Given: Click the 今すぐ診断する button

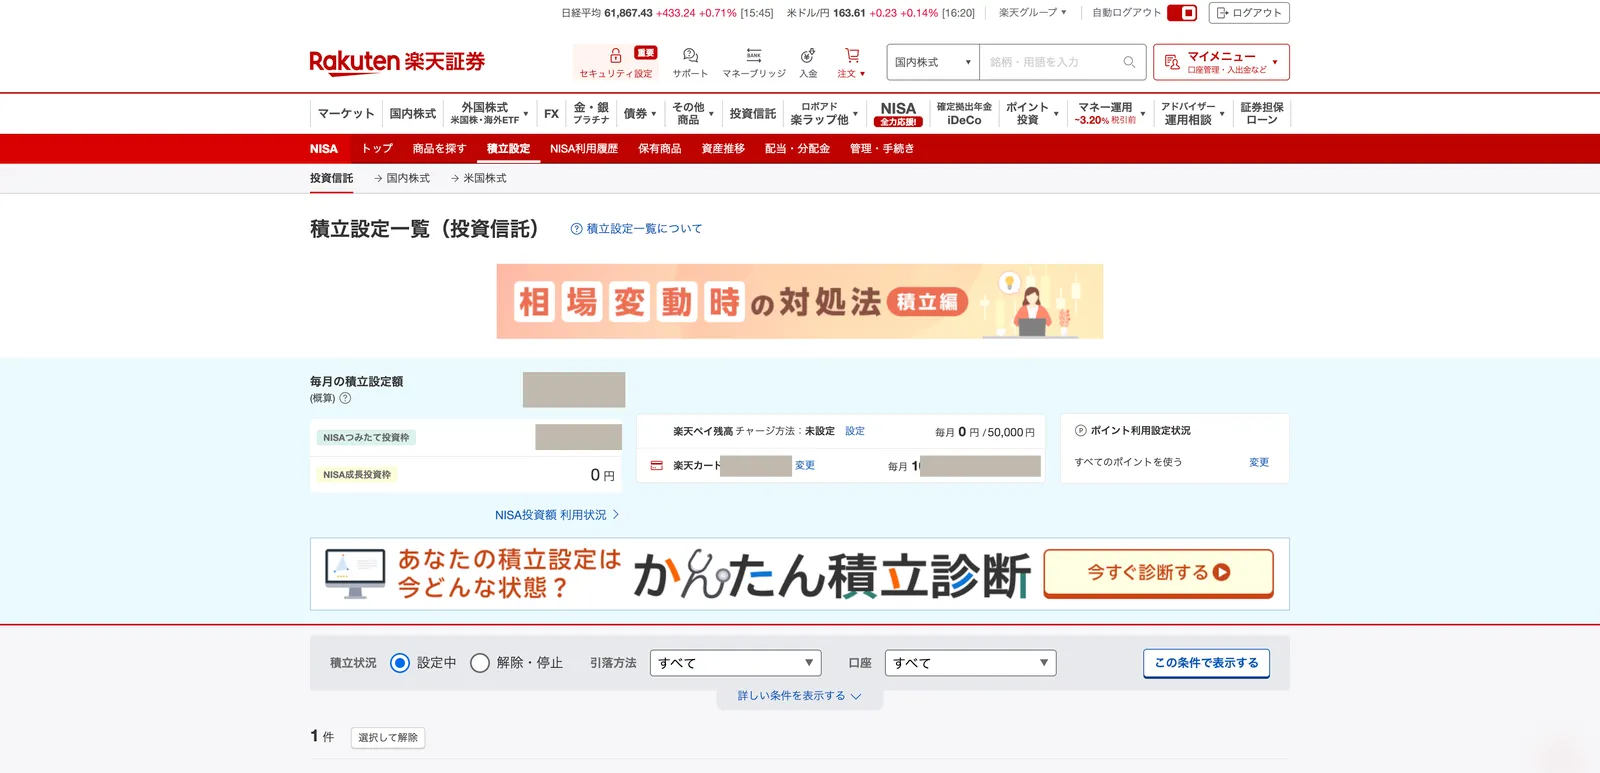Looking at the screenshot, I should tap(1158, 573).
